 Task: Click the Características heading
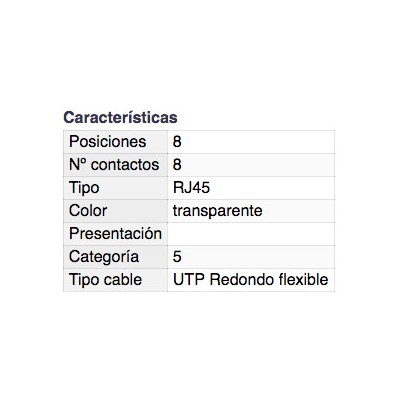coord(120,117)
